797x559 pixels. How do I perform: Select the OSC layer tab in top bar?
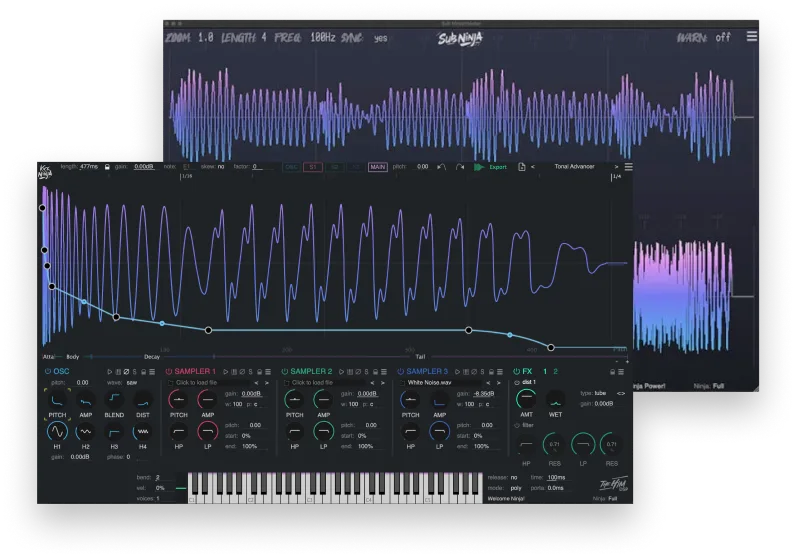pyautogui.click(x=291, y=167)
